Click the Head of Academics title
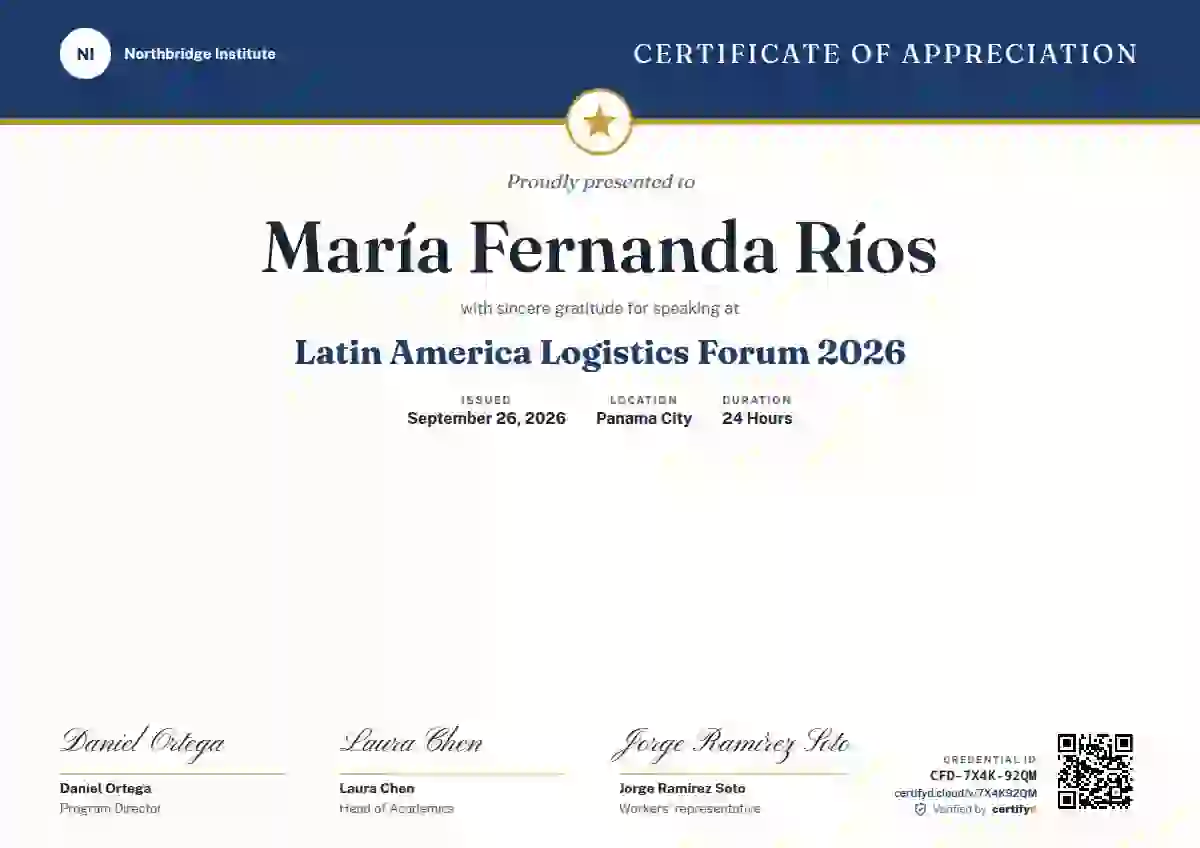The height and width of the screenshot is (848, 1200). pos(396,808)
